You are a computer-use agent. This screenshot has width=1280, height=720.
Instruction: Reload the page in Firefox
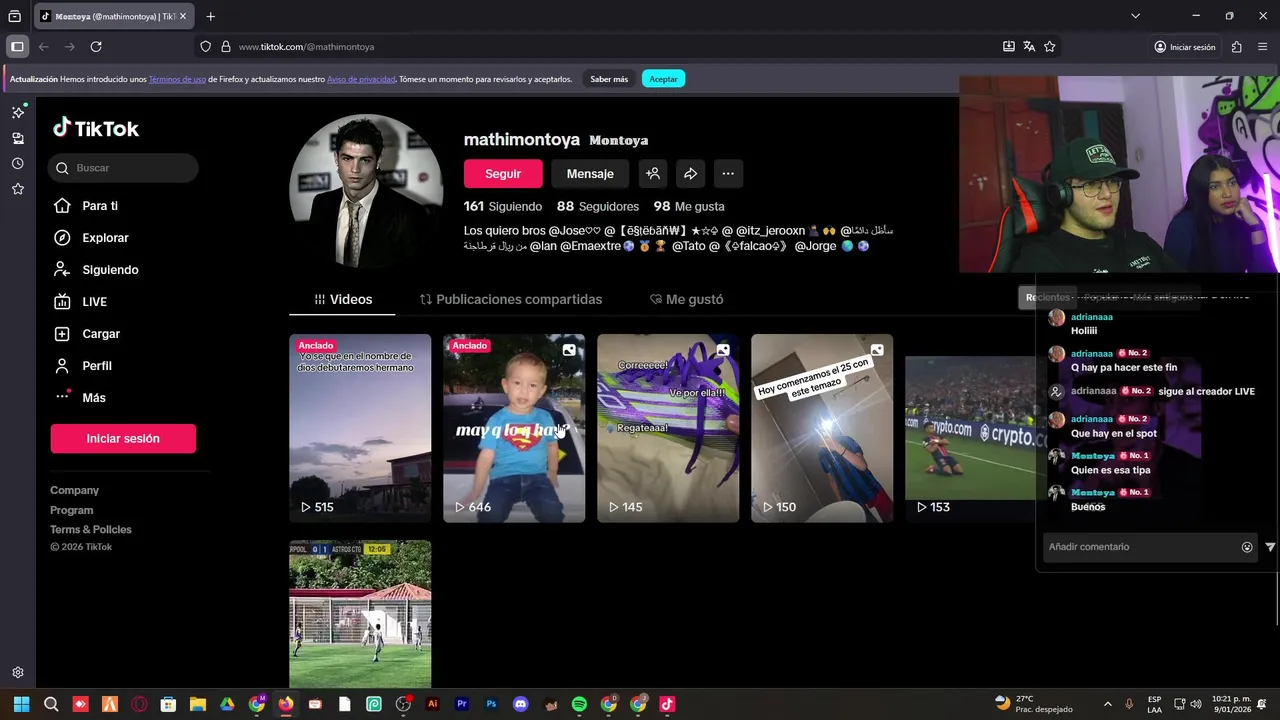[x=96, y=47]
